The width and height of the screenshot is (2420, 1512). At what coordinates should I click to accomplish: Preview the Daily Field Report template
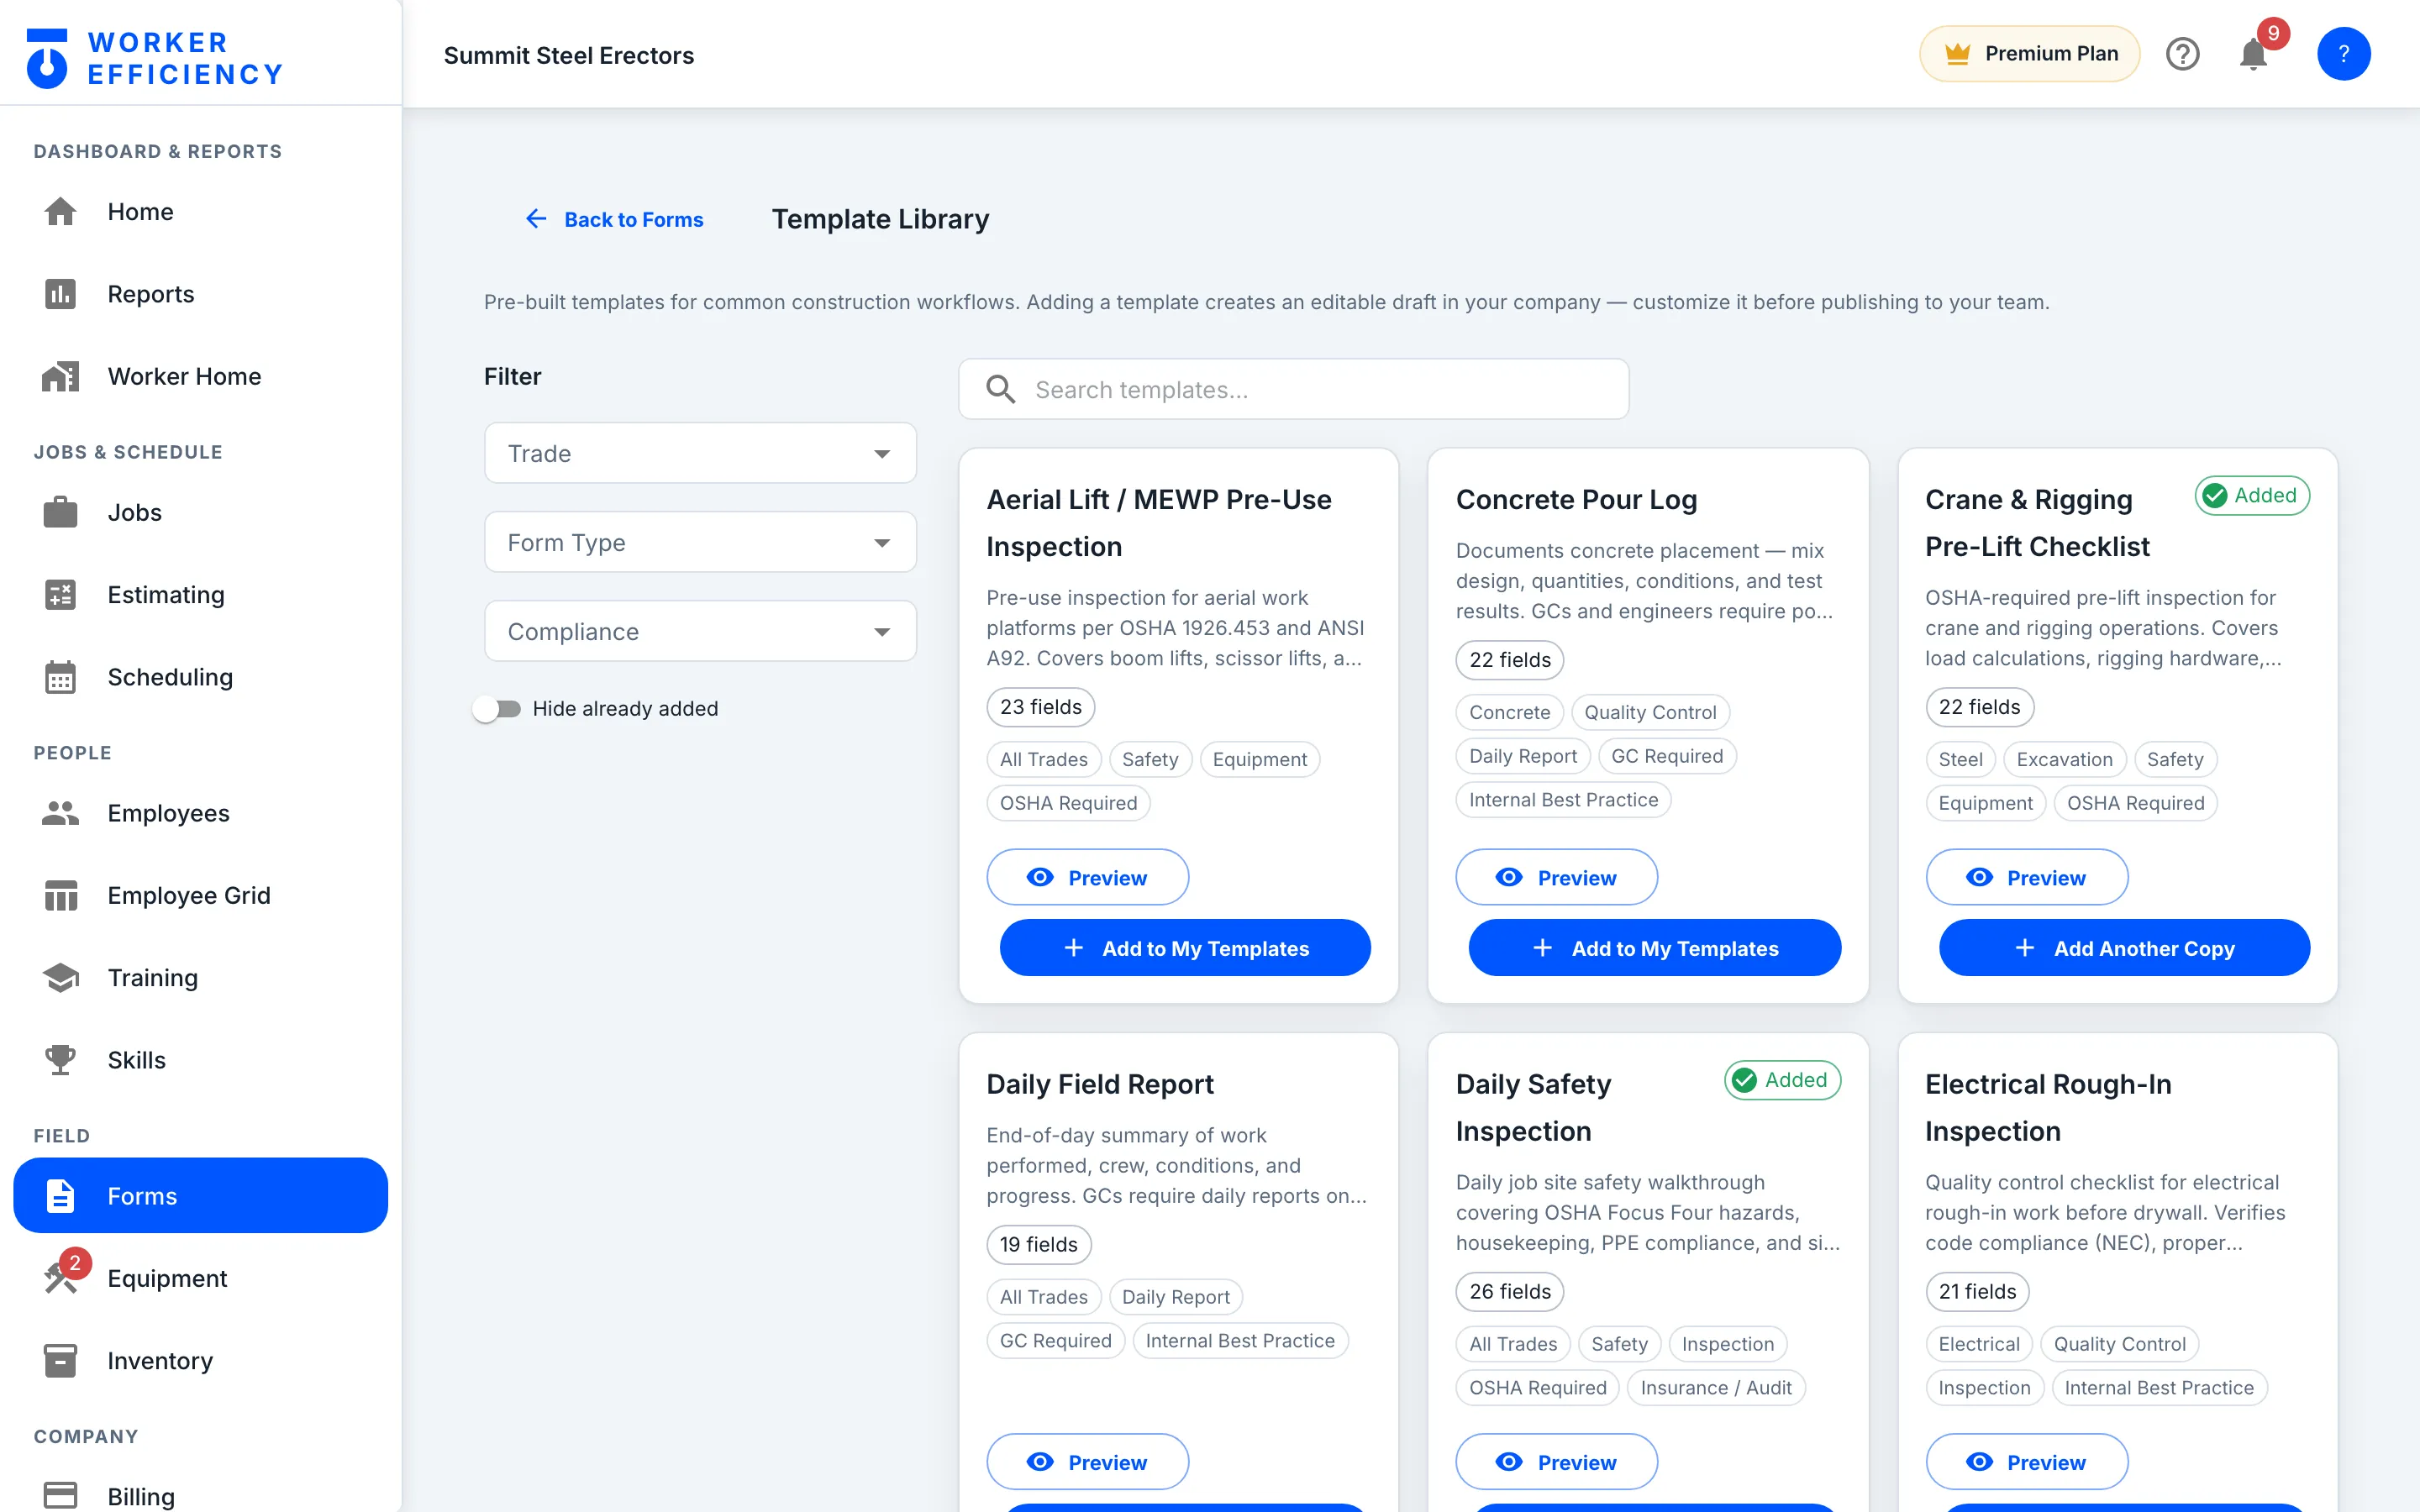(1087, 1462)
